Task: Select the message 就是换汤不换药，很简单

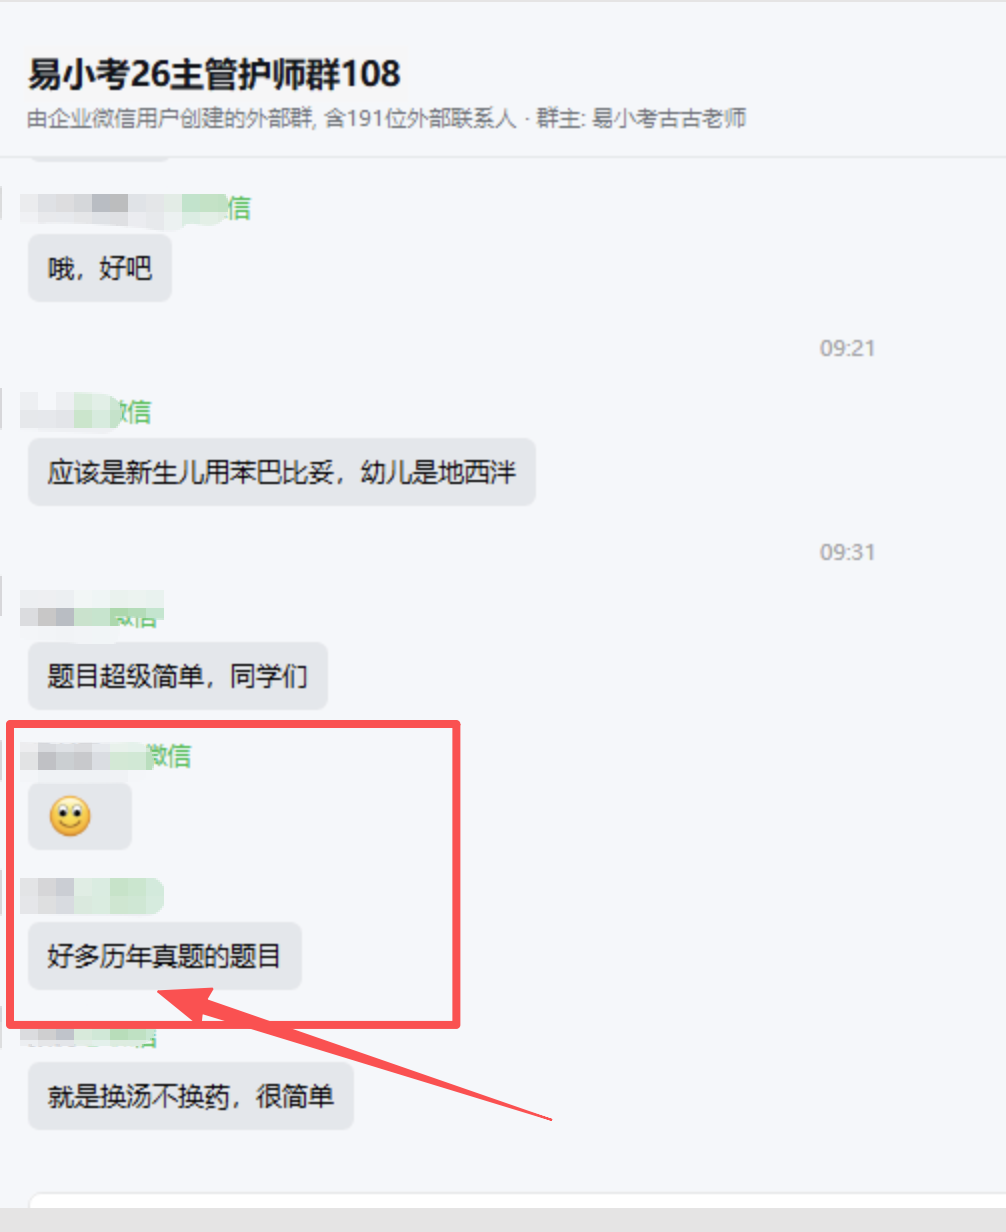Action: click(190, 1096)
